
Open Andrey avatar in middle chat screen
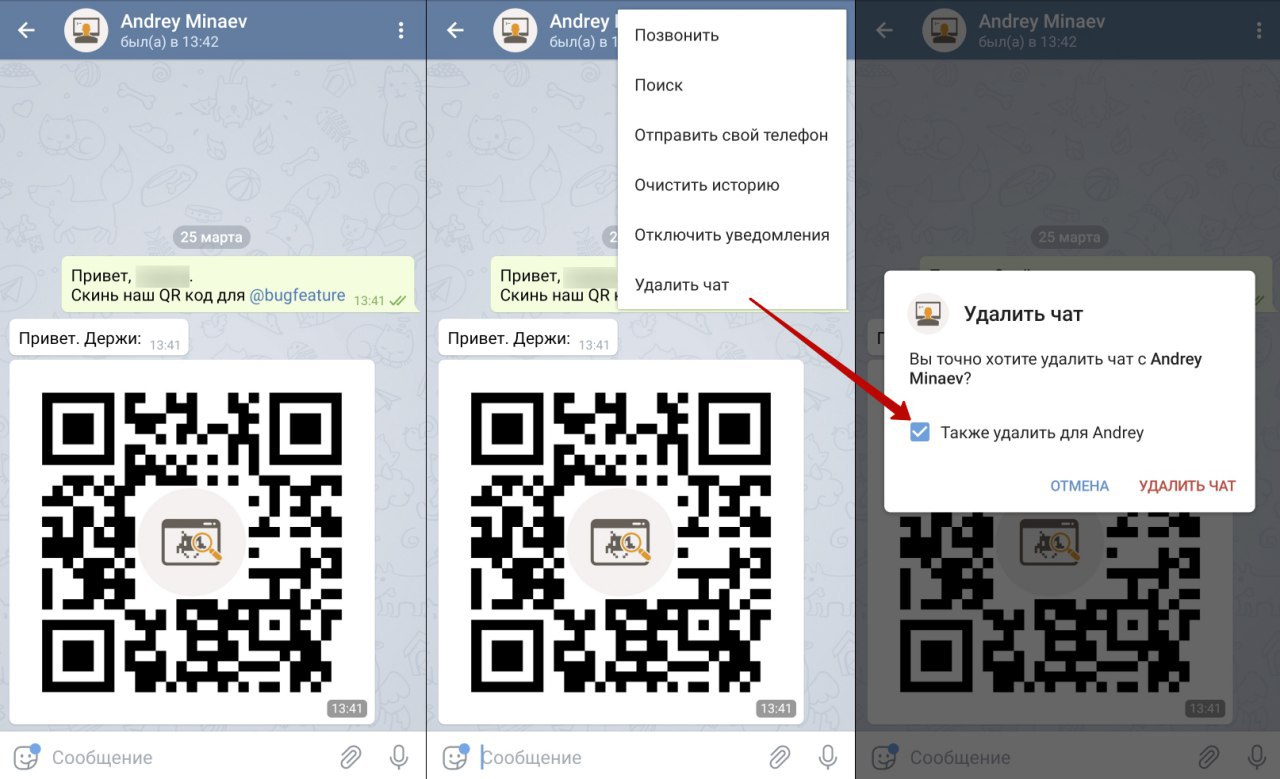click(514, 30)
